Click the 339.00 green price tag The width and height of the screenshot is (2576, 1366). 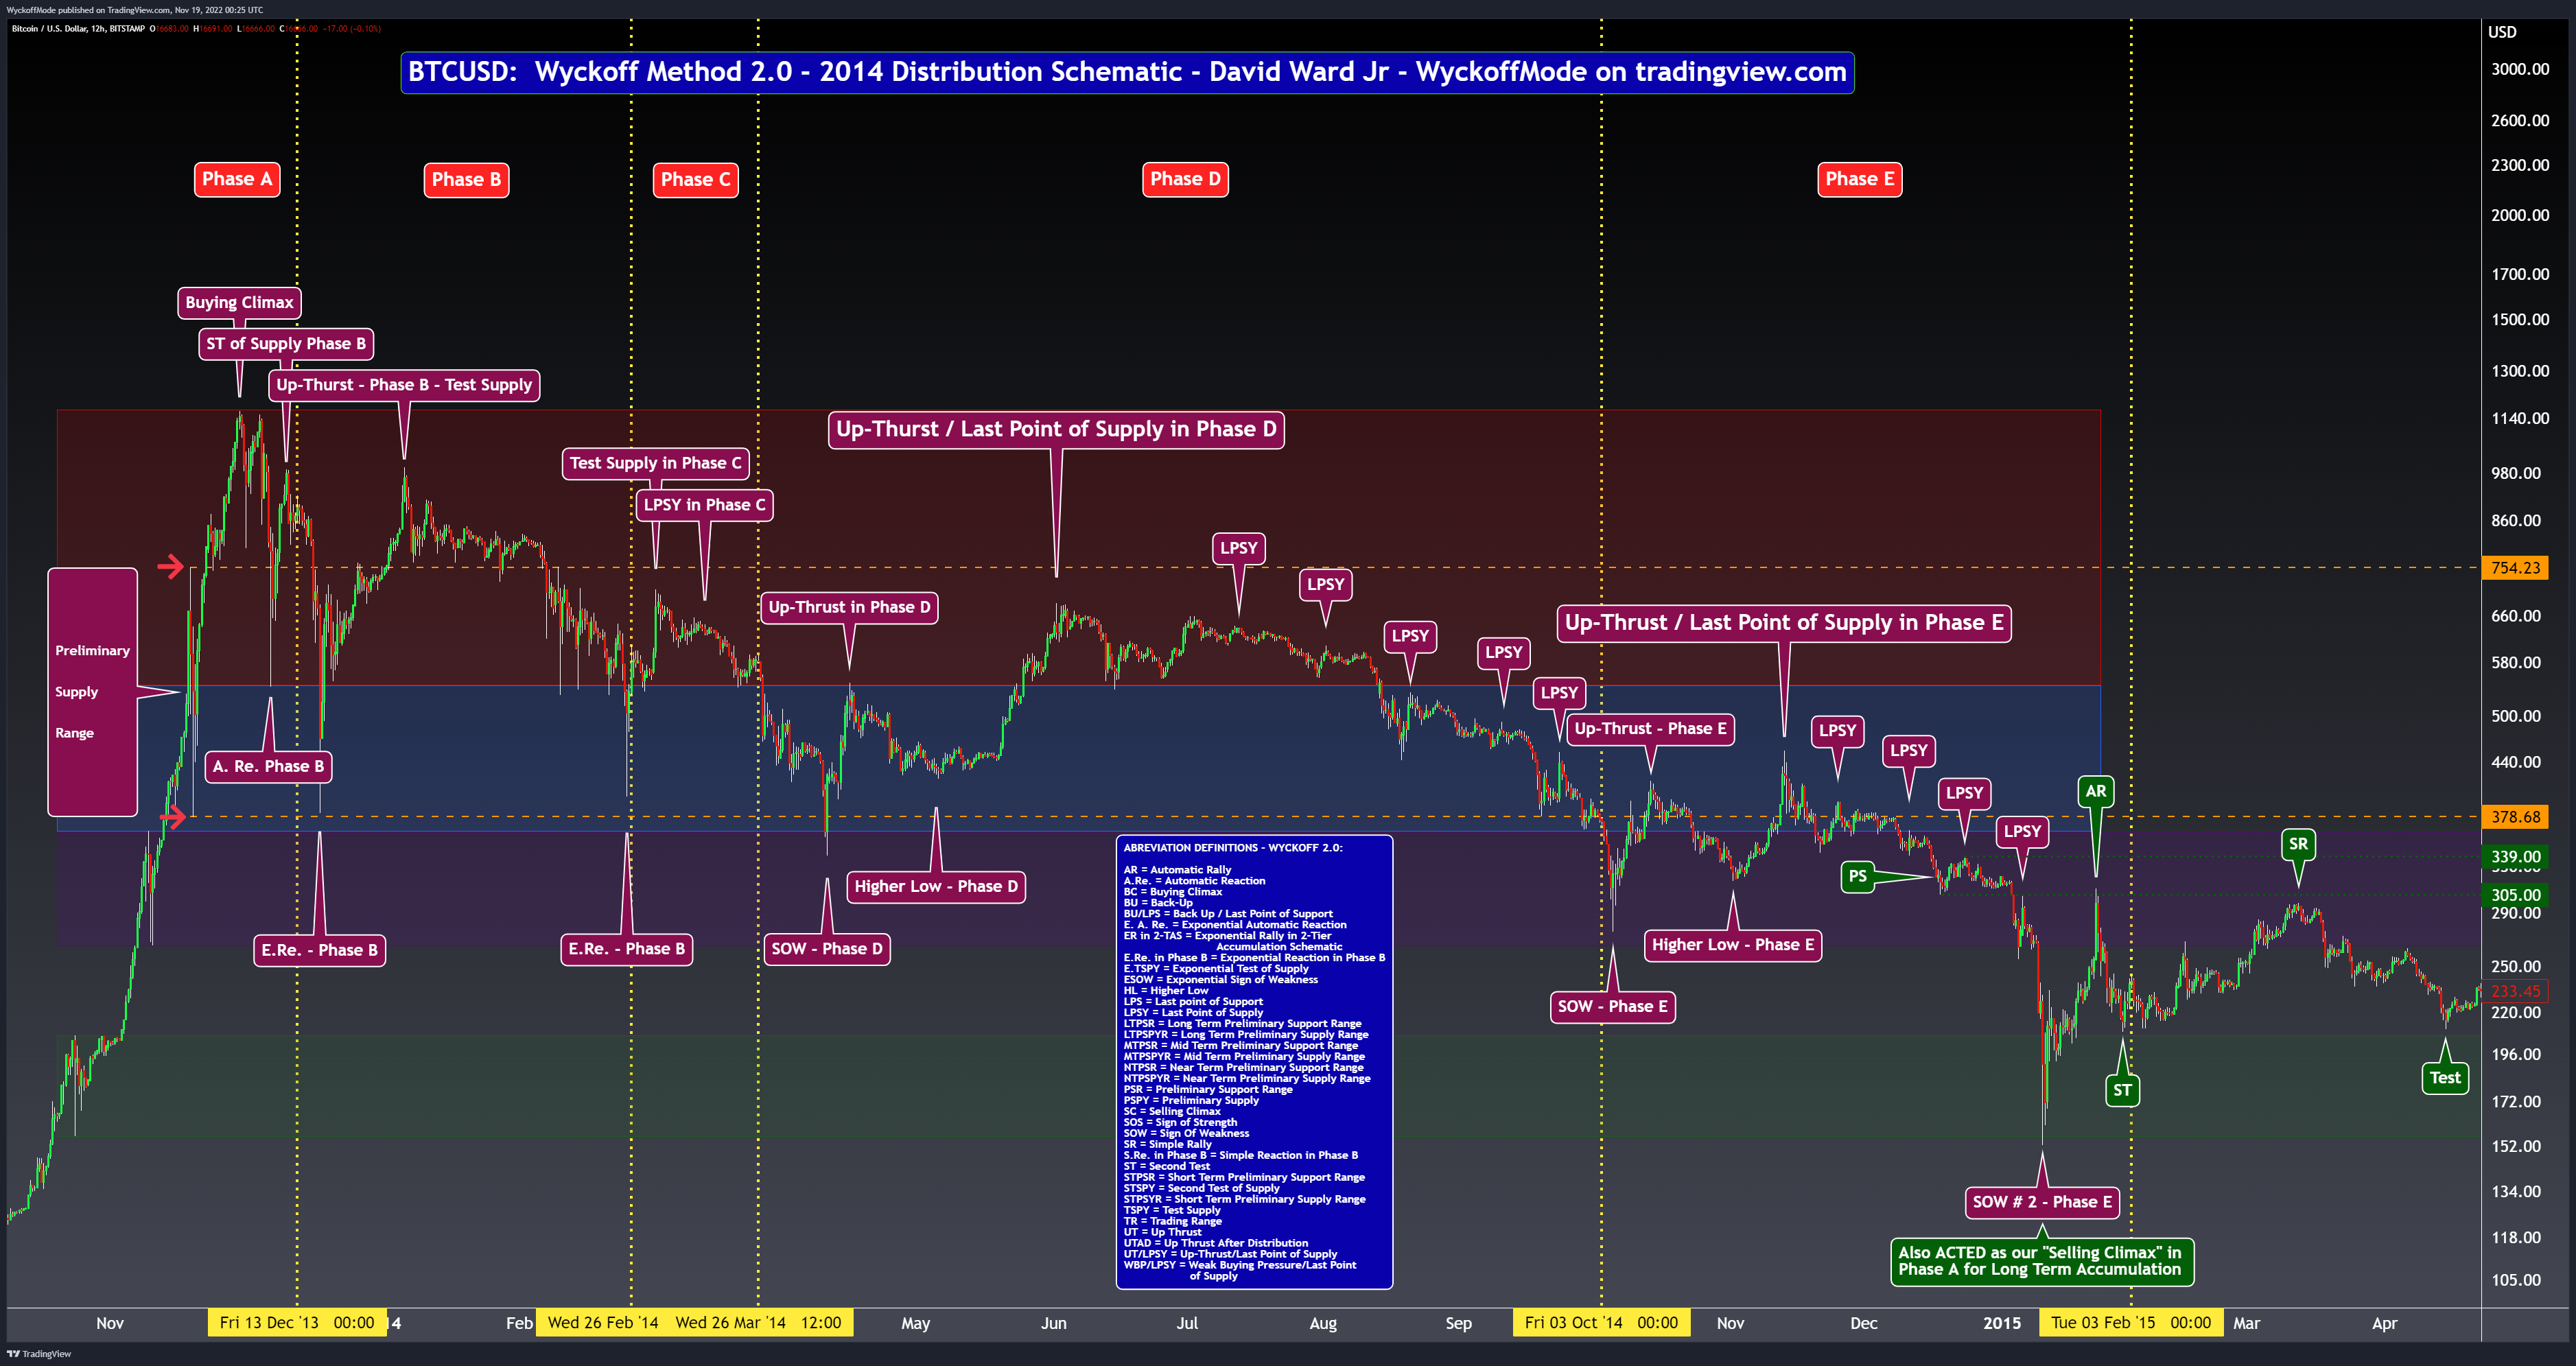tap(2515, 857)
